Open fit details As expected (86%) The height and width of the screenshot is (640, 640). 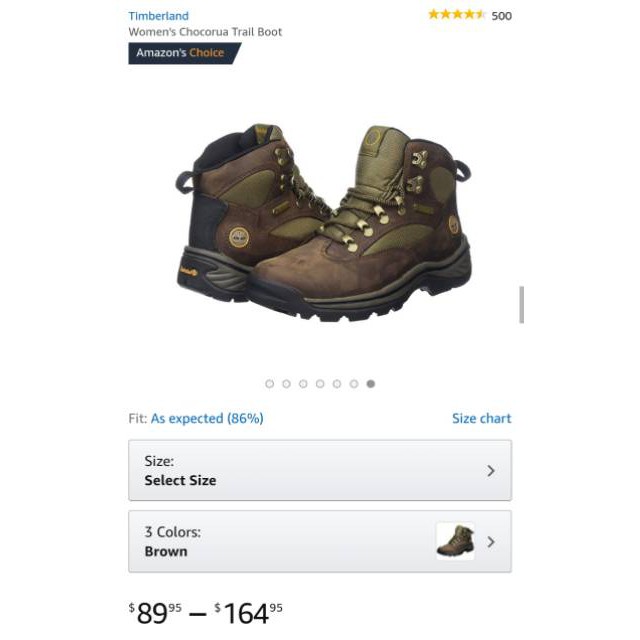[x=207, y=418]
